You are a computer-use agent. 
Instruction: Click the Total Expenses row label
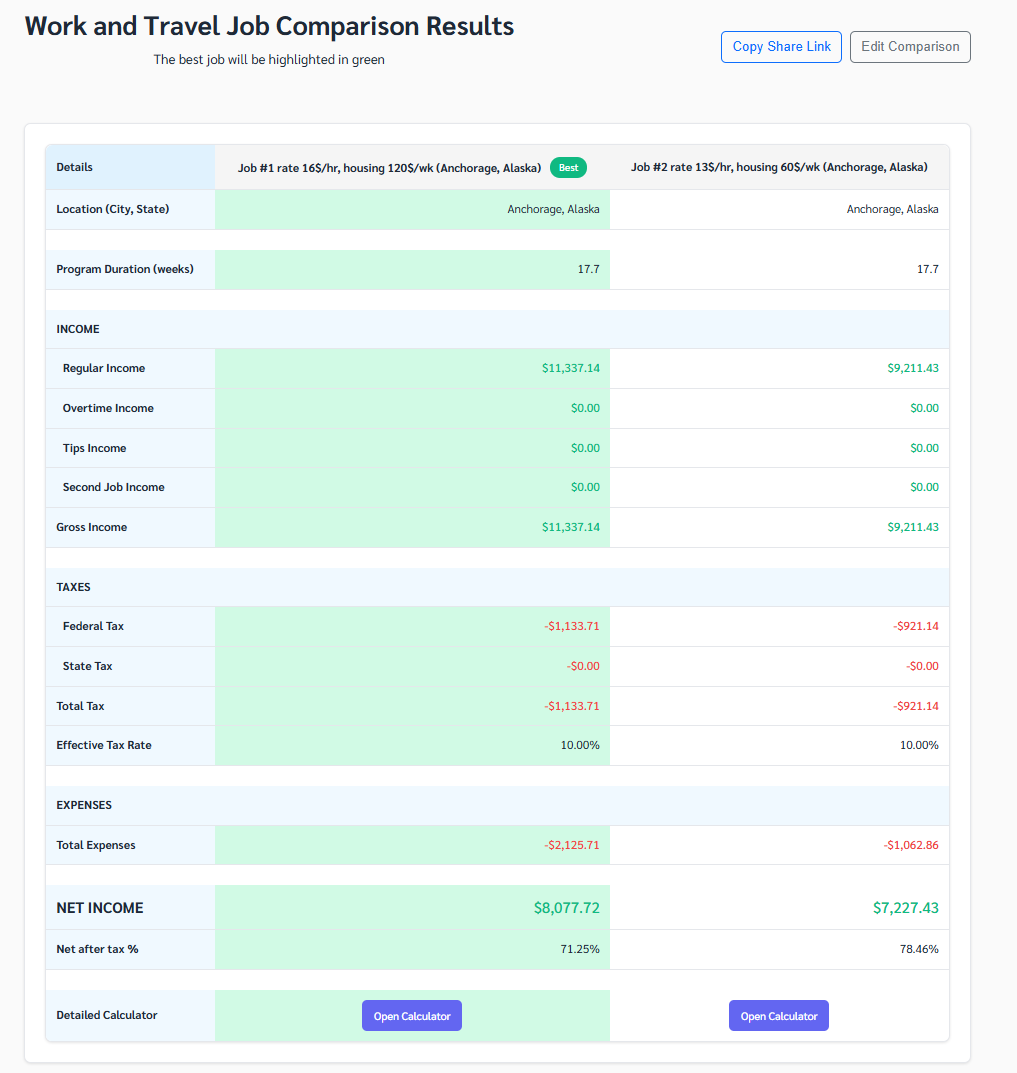coord(96,845)
